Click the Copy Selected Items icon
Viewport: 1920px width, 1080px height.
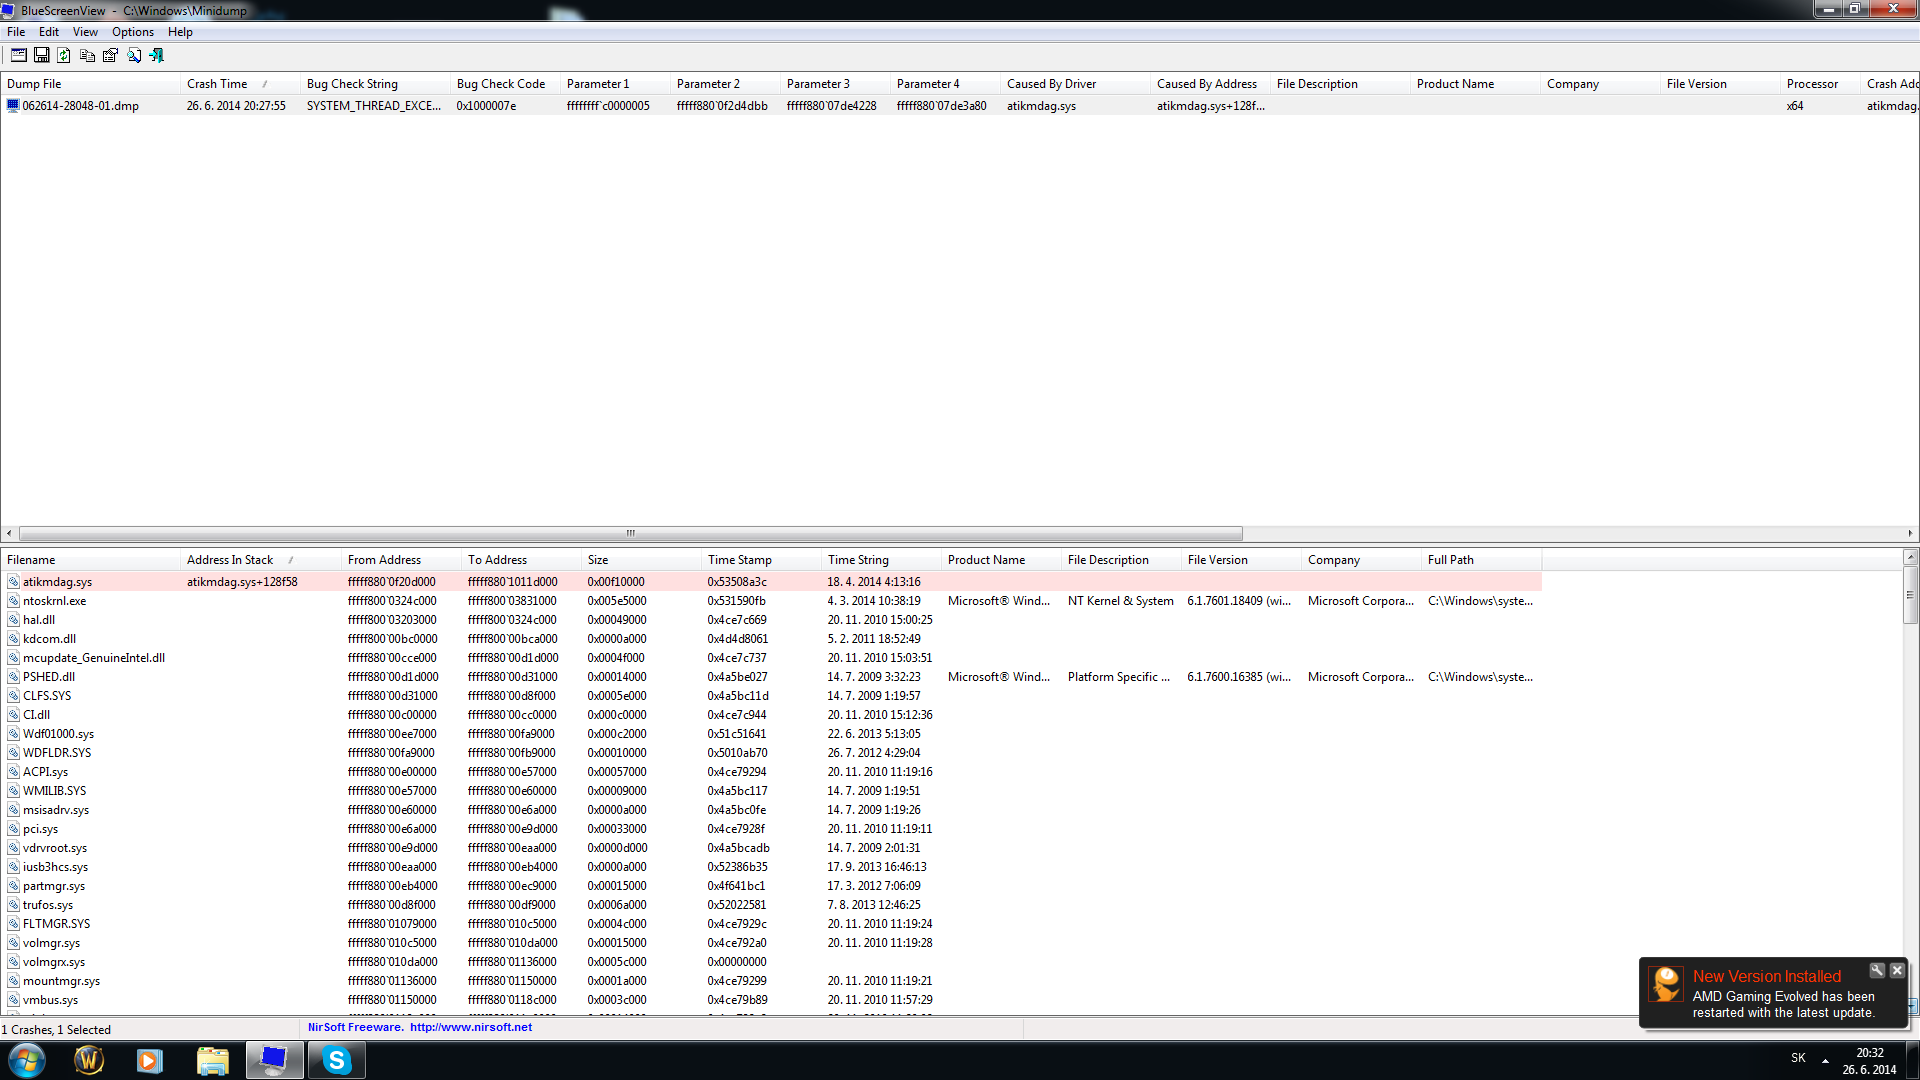87,56
